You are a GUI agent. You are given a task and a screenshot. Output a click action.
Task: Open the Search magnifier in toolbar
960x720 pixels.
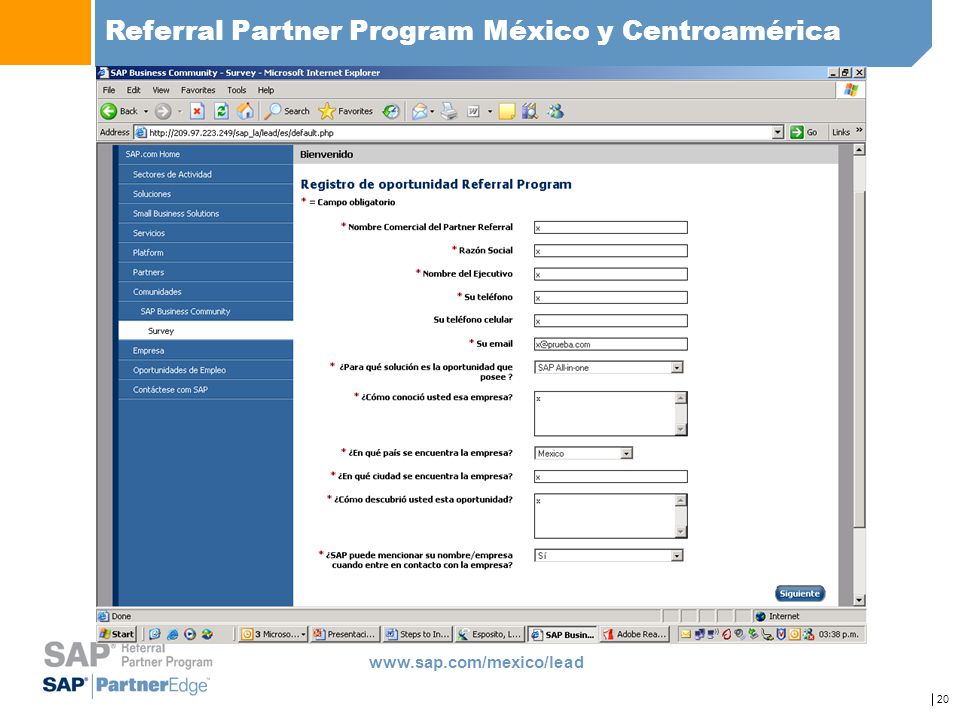pyautogui.click(x=272, y=111)
